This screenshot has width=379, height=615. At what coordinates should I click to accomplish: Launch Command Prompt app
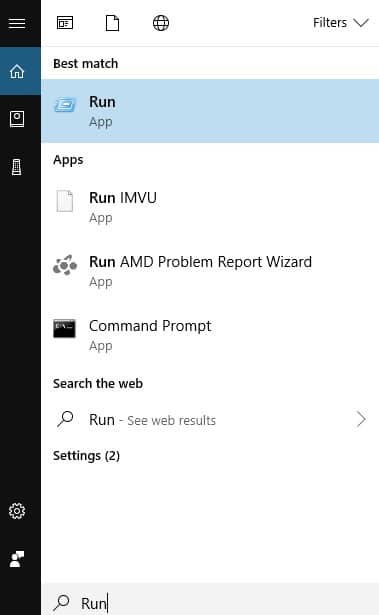pos(210,335)
